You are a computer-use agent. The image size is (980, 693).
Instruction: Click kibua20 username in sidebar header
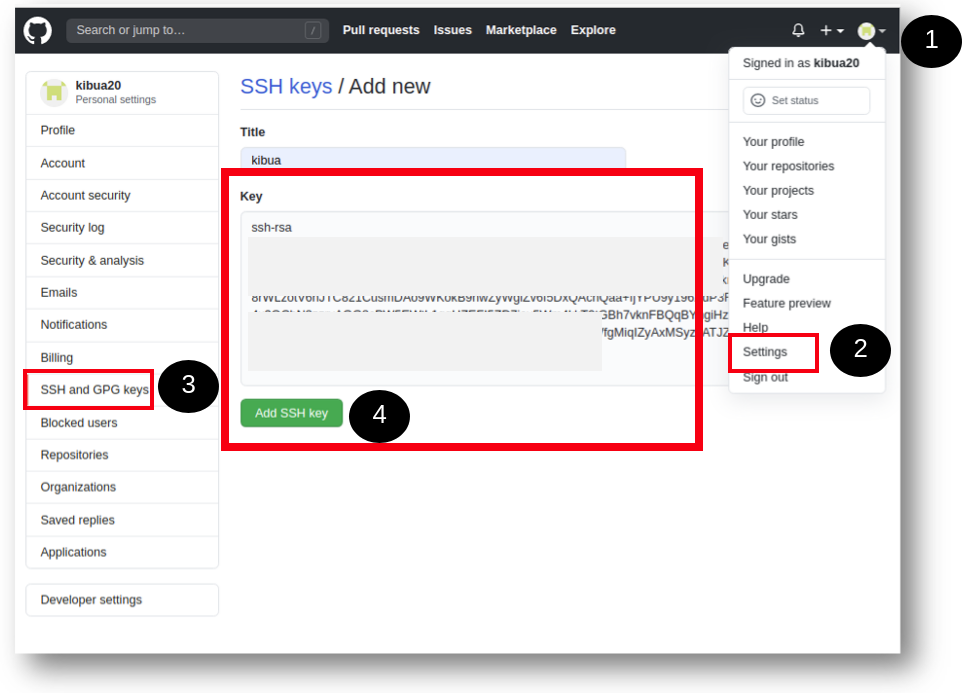(98, 86)
